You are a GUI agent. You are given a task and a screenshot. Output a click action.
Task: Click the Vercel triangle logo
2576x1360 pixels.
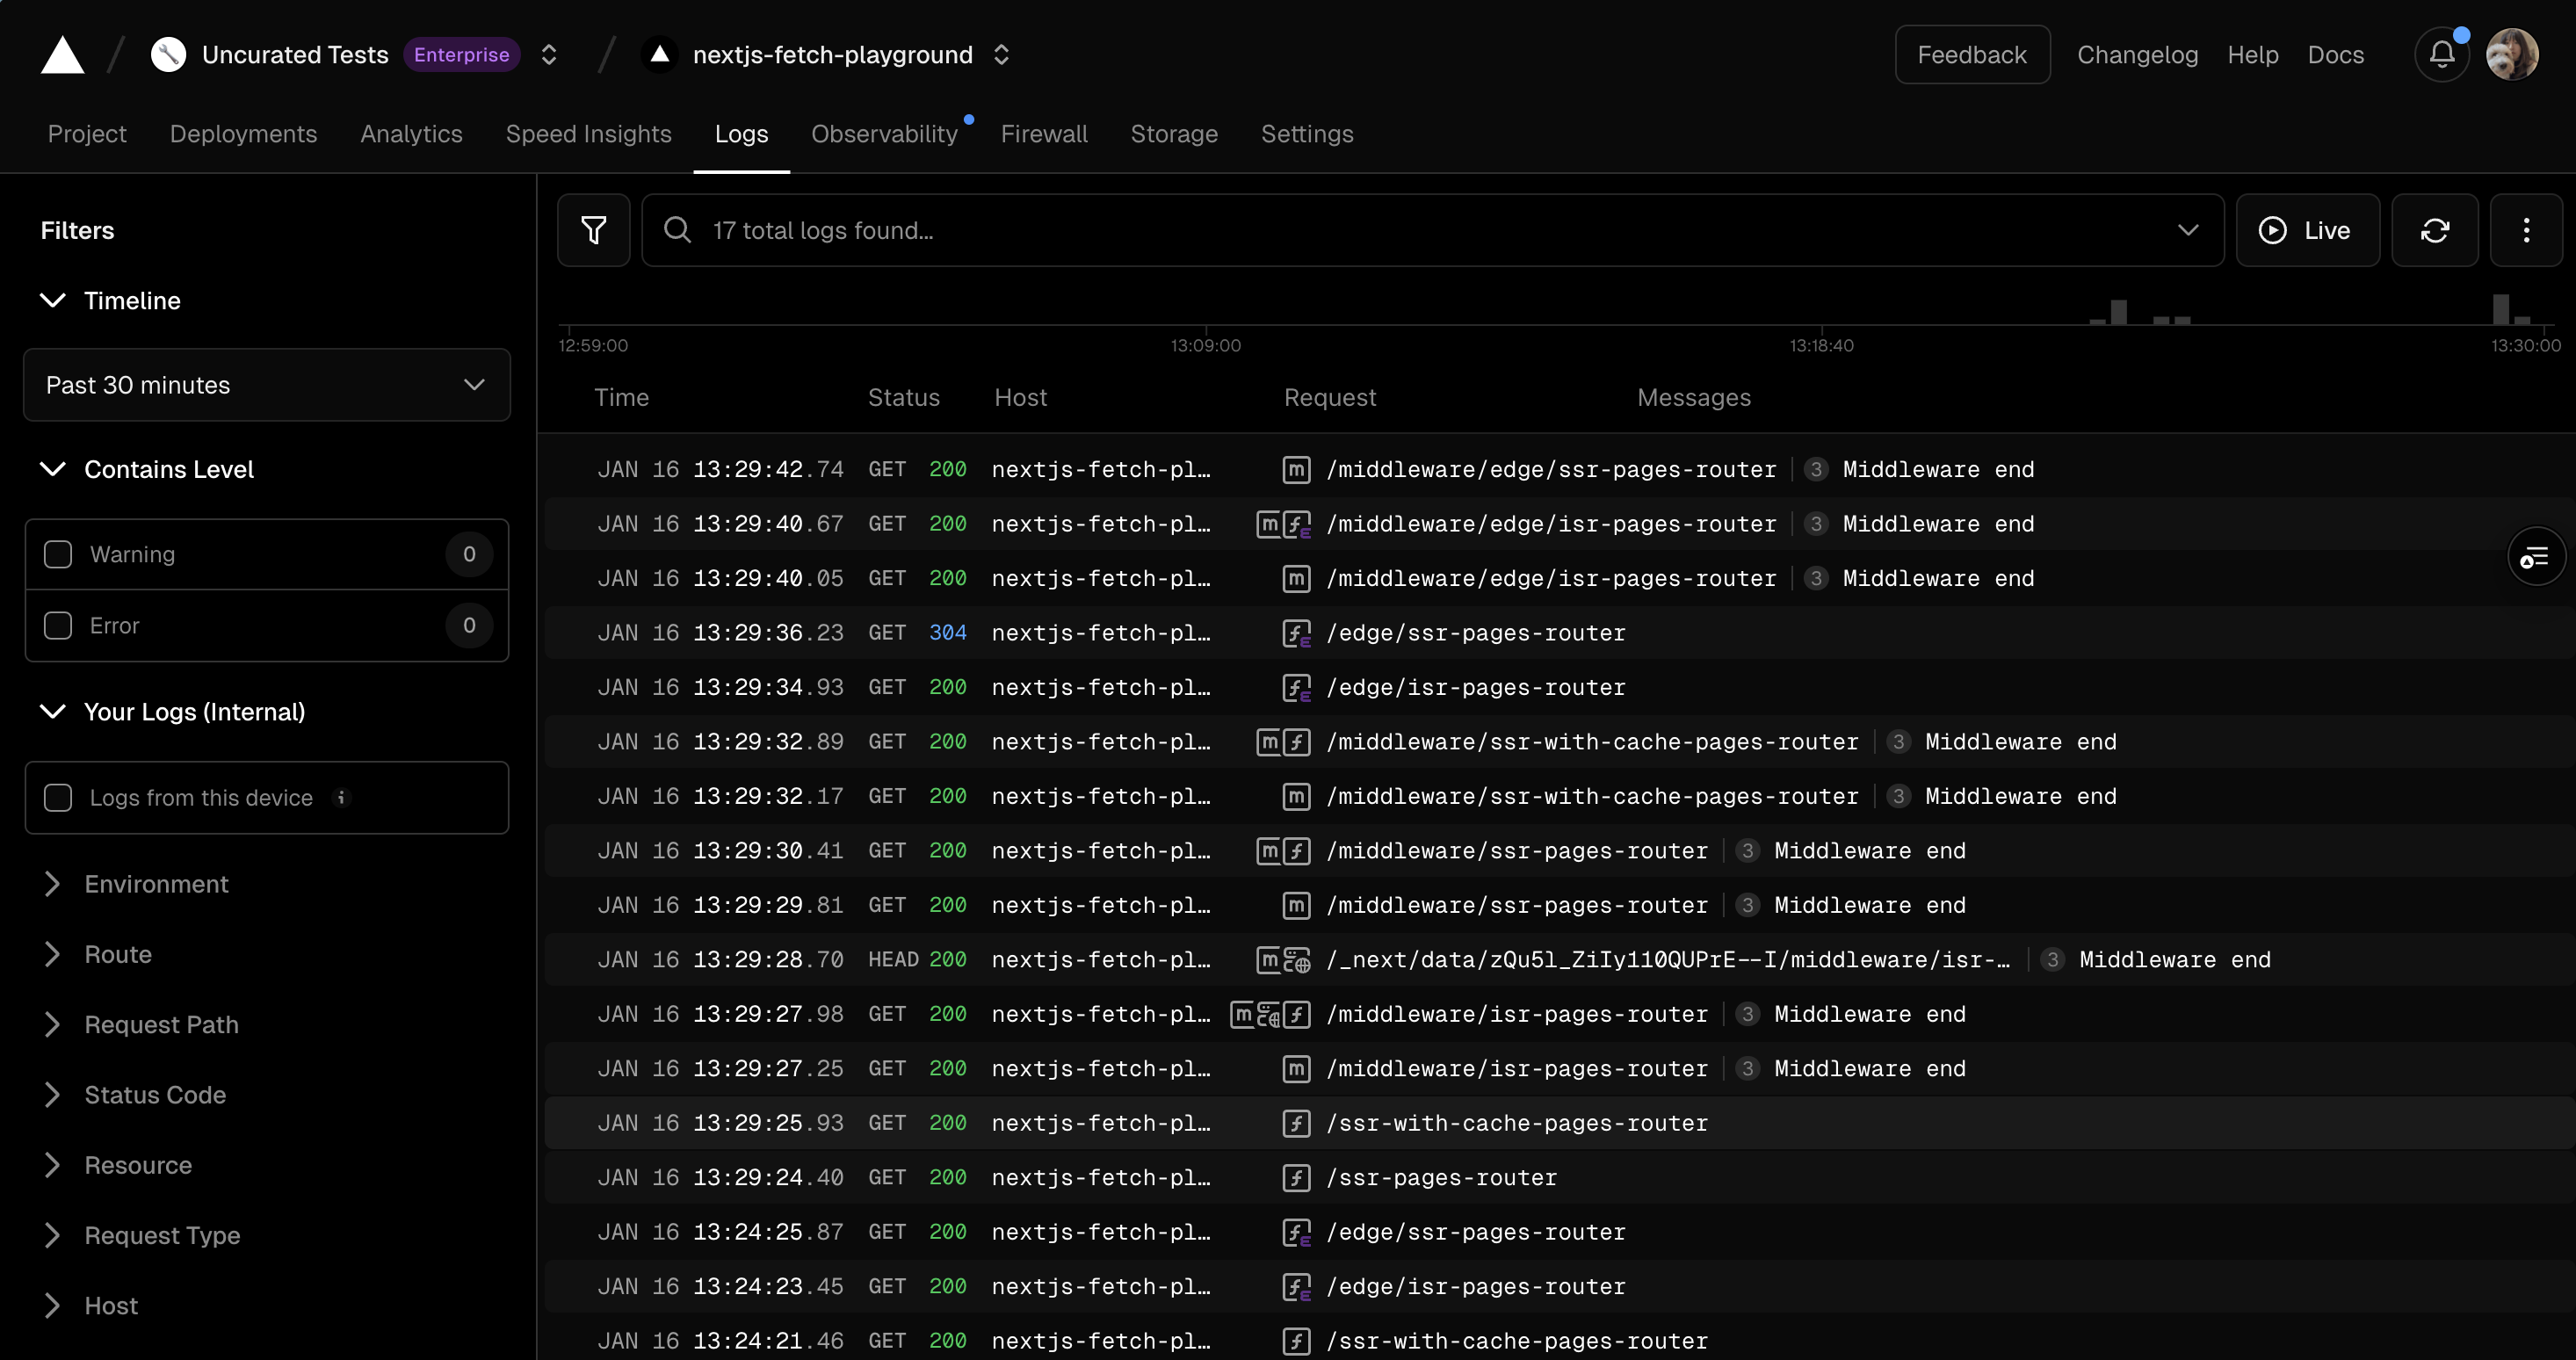[x=62, y=55]
